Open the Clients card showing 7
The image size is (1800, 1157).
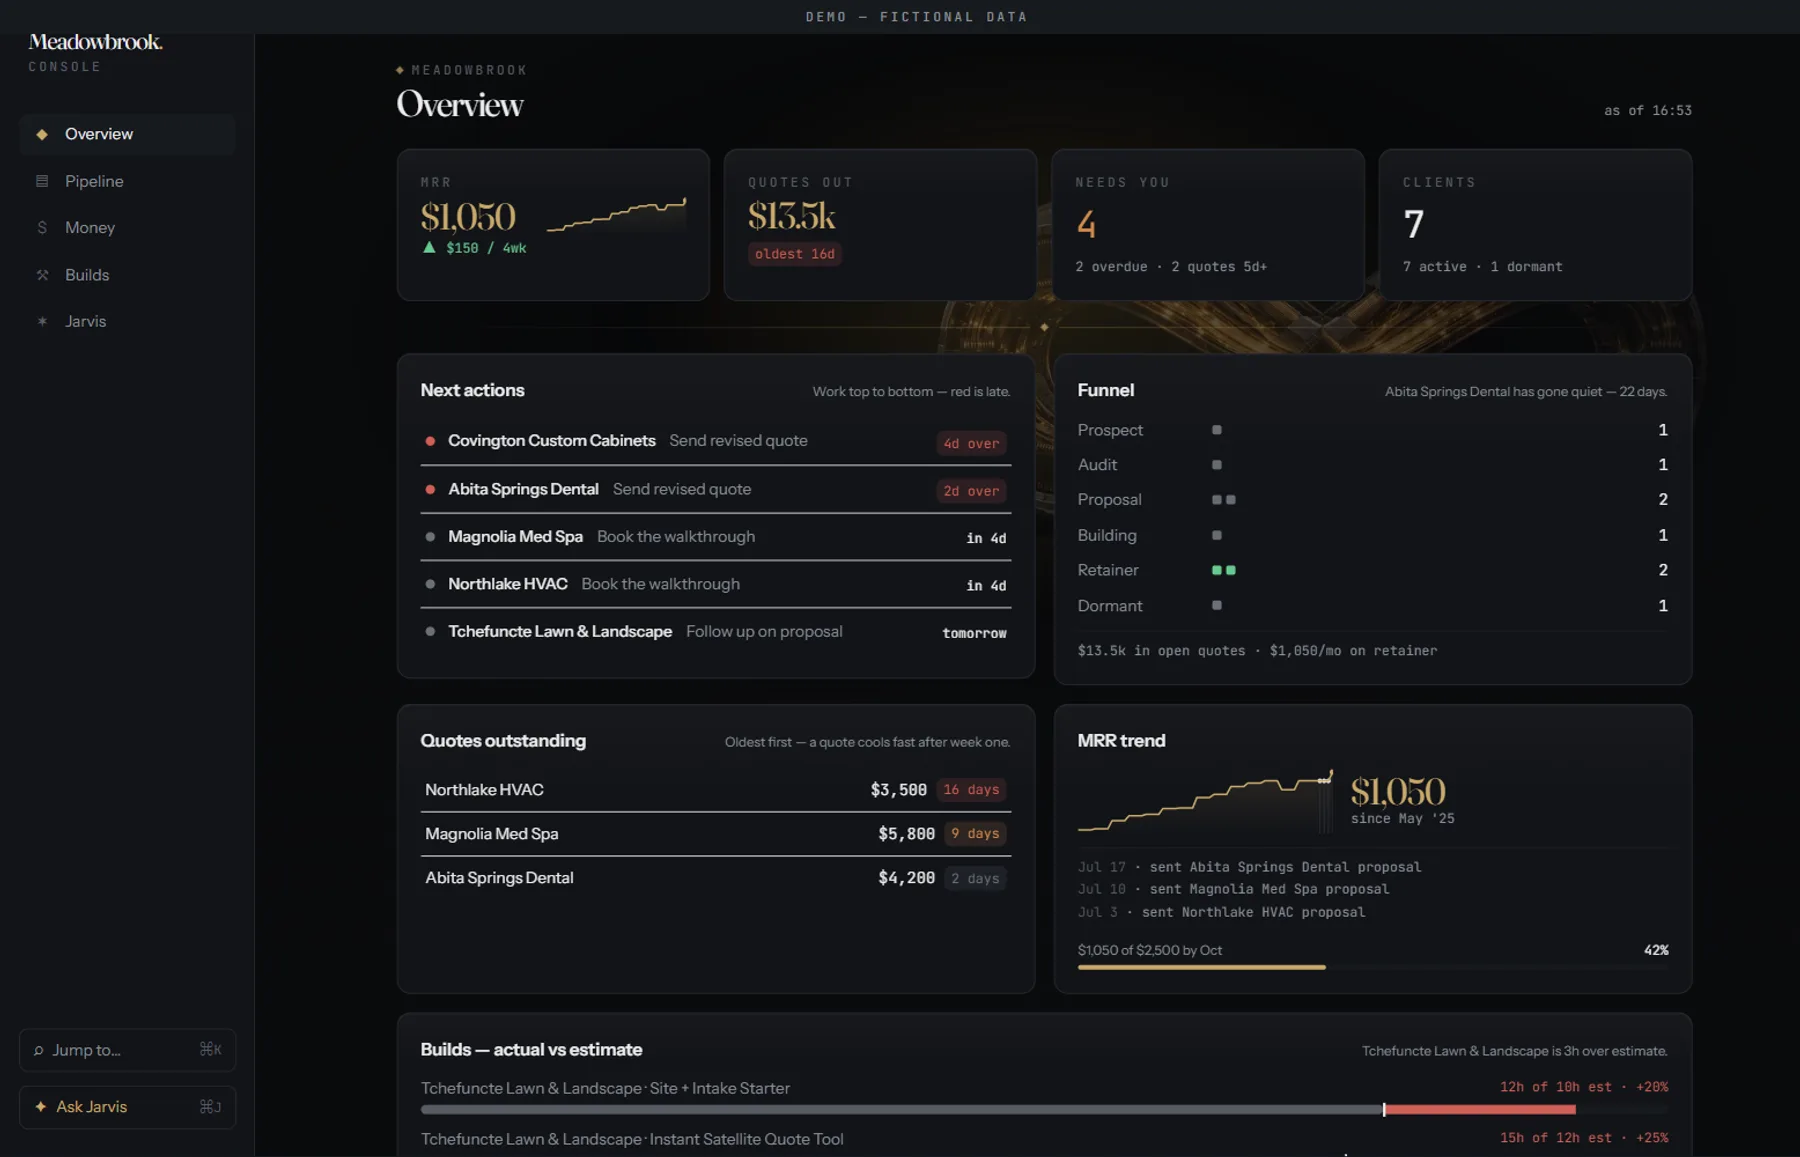coord(1535,225)
